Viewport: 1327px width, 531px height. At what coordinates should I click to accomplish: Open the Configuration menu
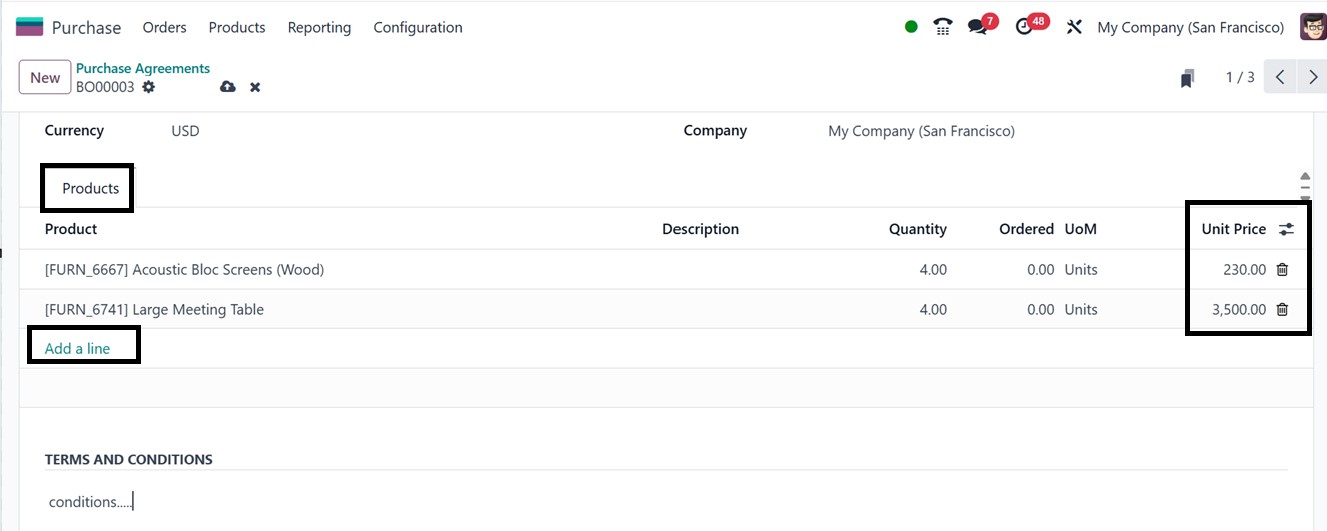point(418,27)
